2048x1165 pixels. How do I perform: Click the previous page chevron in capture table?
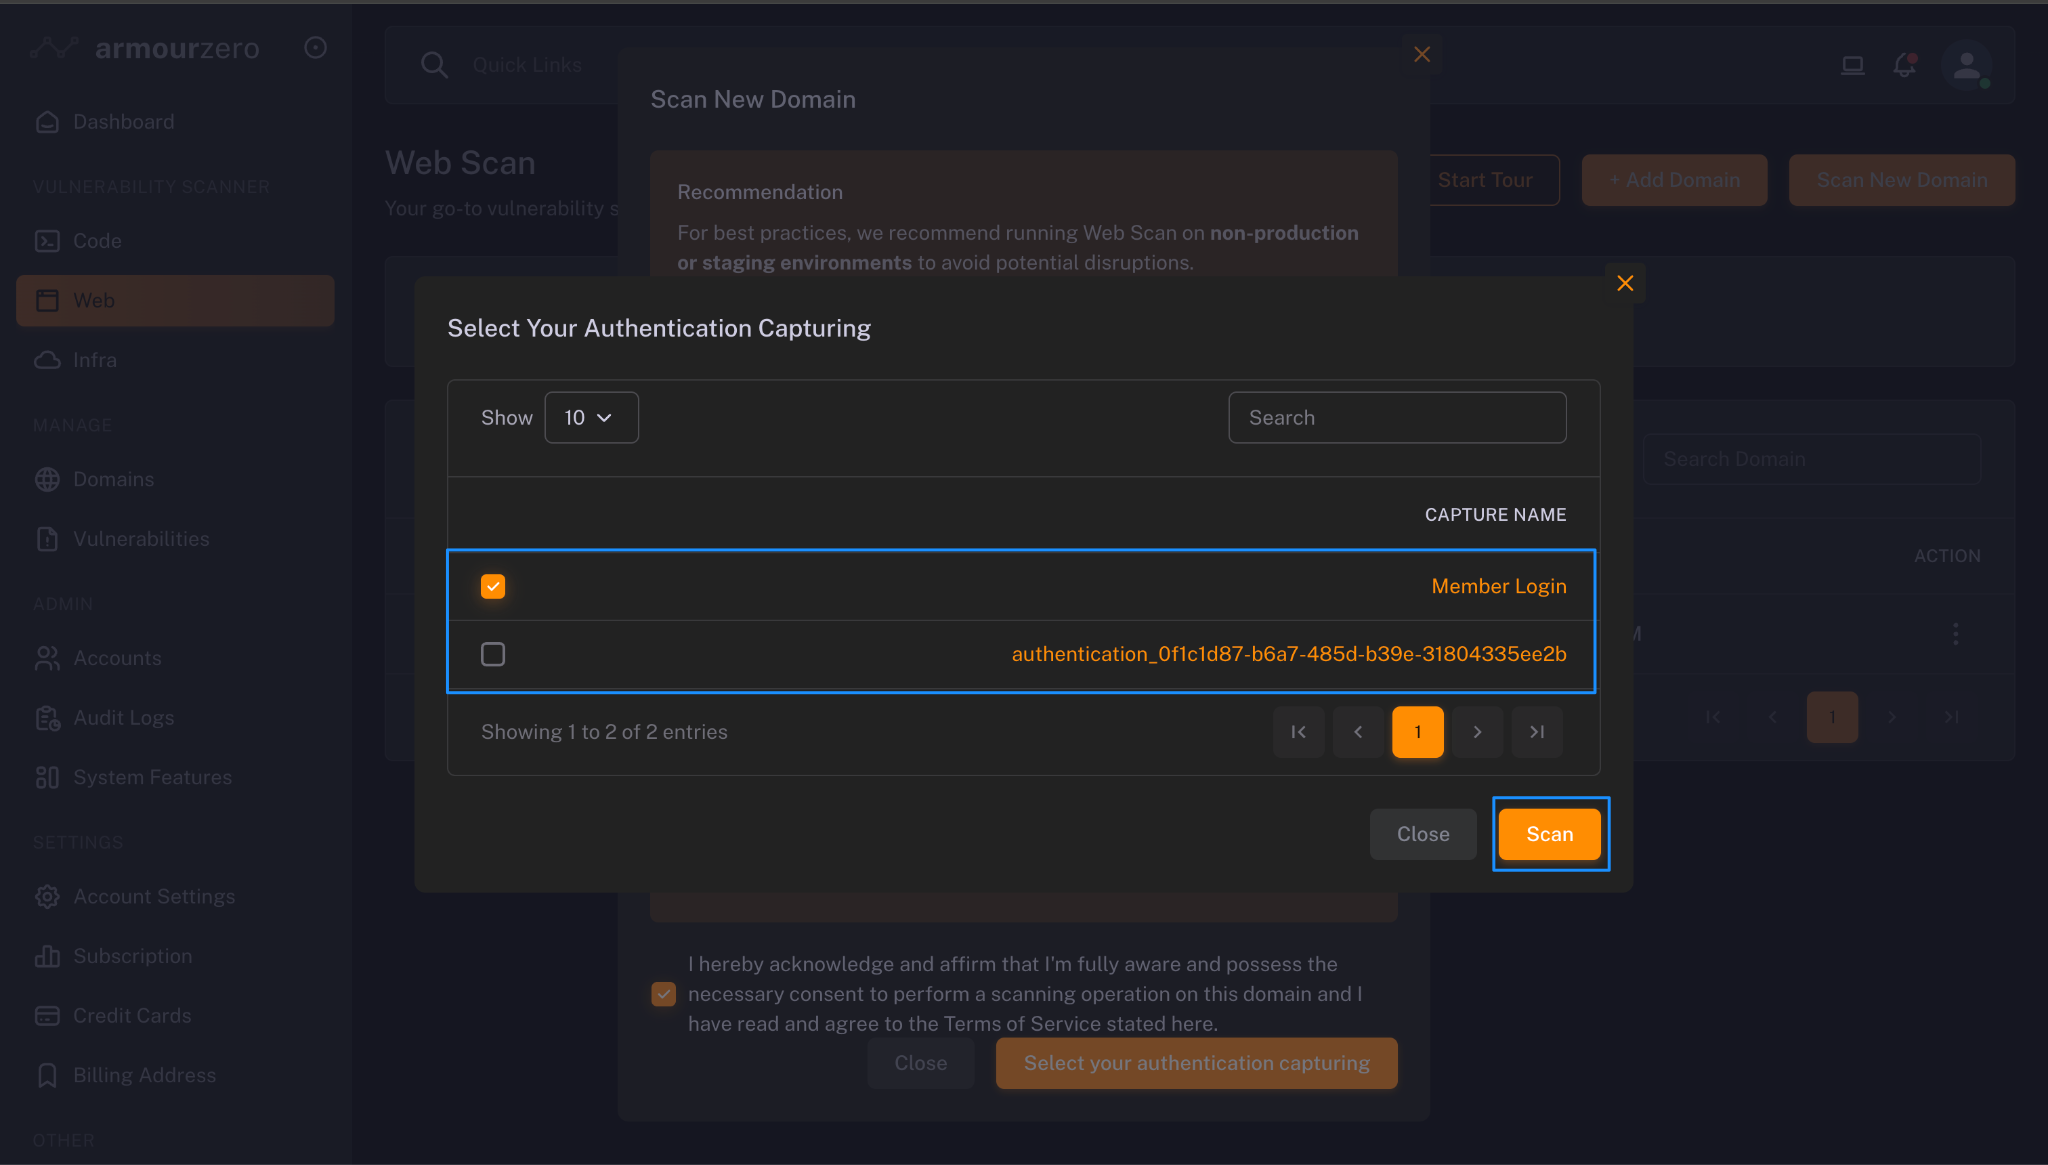[x=1358, y=732]
